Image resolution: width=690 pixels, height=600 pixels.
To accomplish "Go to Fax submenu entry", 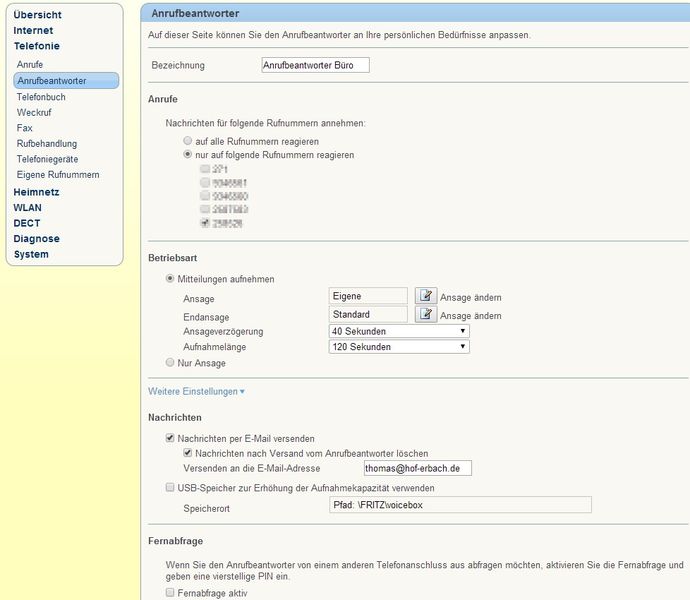I will click(25, 128).
